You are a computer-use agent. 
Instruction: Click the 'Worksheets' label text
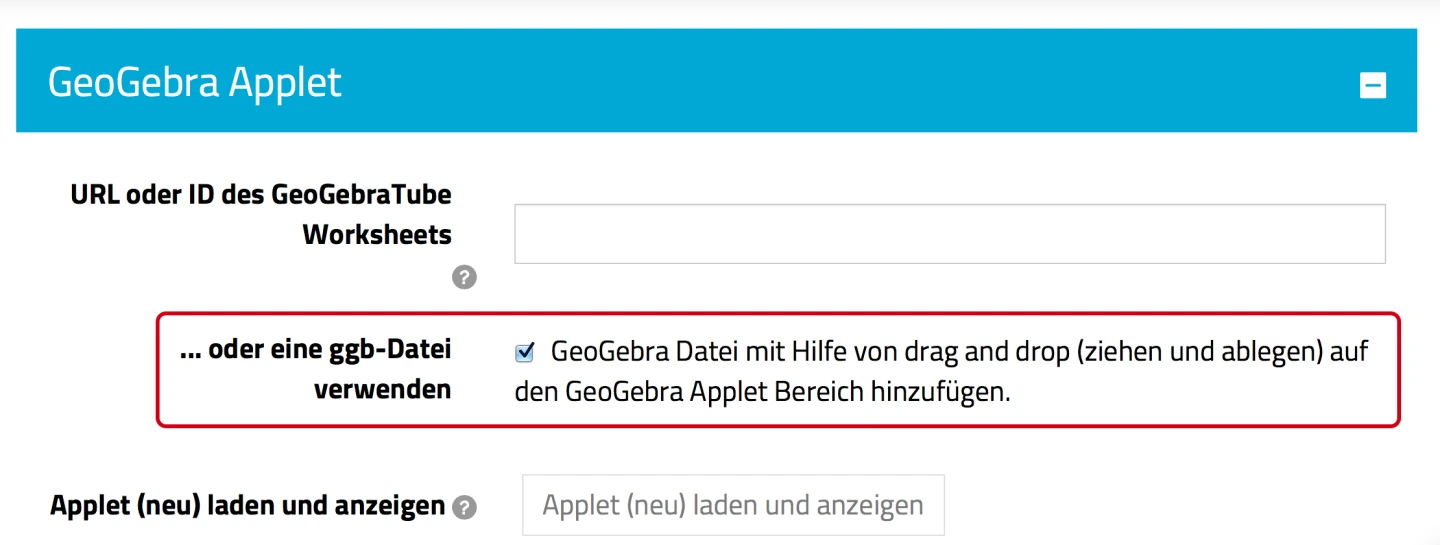pos(377,235)
